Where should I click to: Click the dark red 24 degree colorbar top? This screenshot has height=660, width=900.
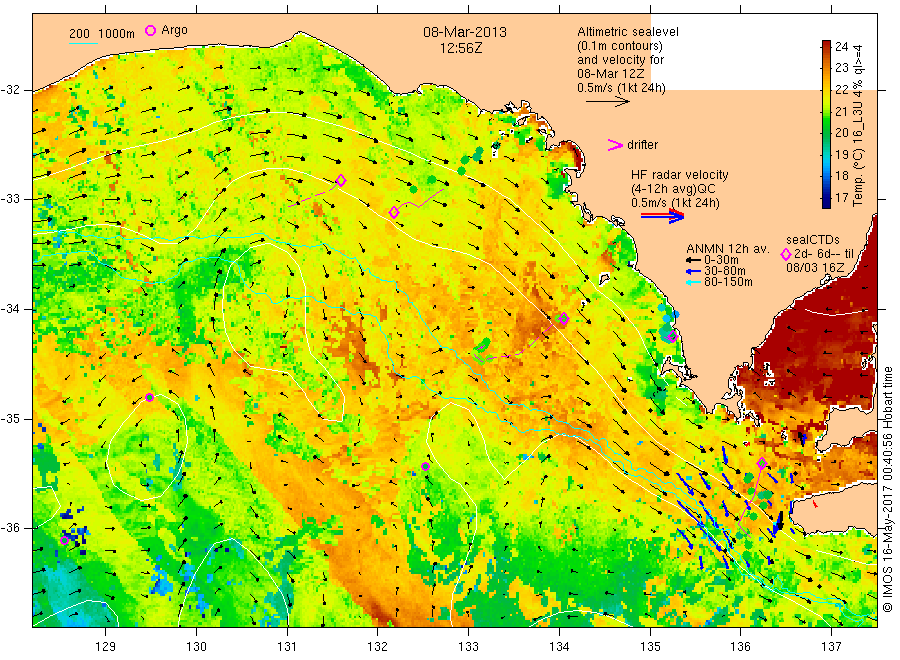click(x=827, y=45)
